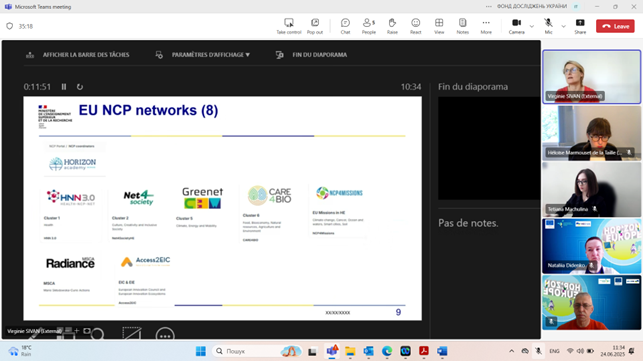Select Tetiana Machulina video tile

[591, 189]
